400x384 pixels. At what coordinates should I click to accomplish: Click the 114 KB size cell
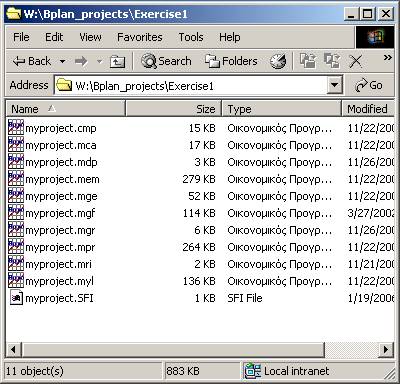[x=199, y=213]
